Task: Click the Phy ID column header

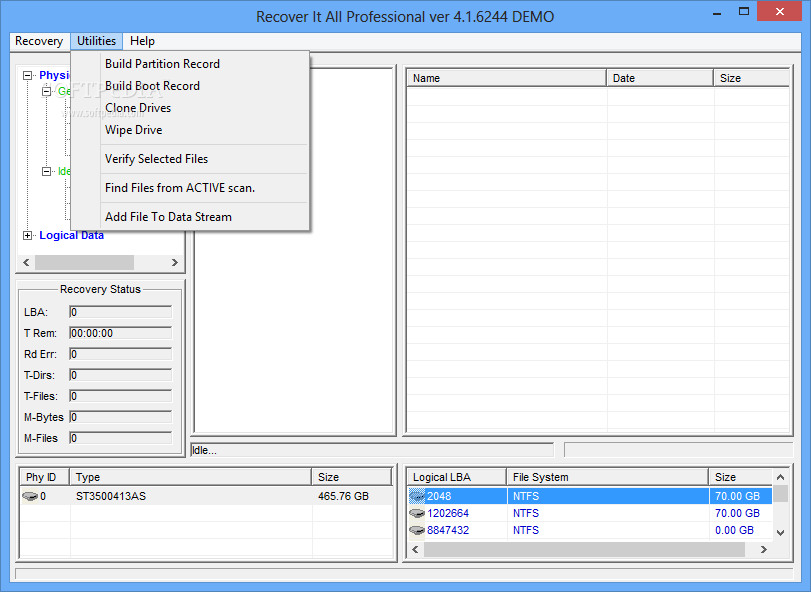Action: click(x=44, y=477)
